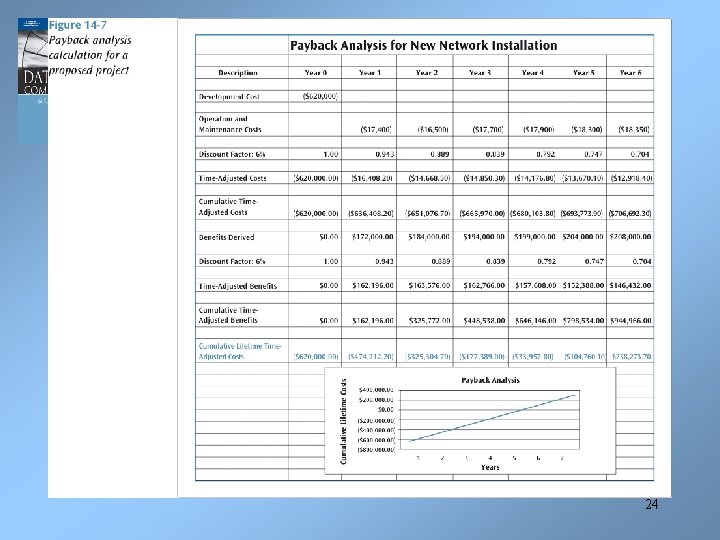
Task: Select the ($636,408.20) cumulative cost cell
Action: 371,214
